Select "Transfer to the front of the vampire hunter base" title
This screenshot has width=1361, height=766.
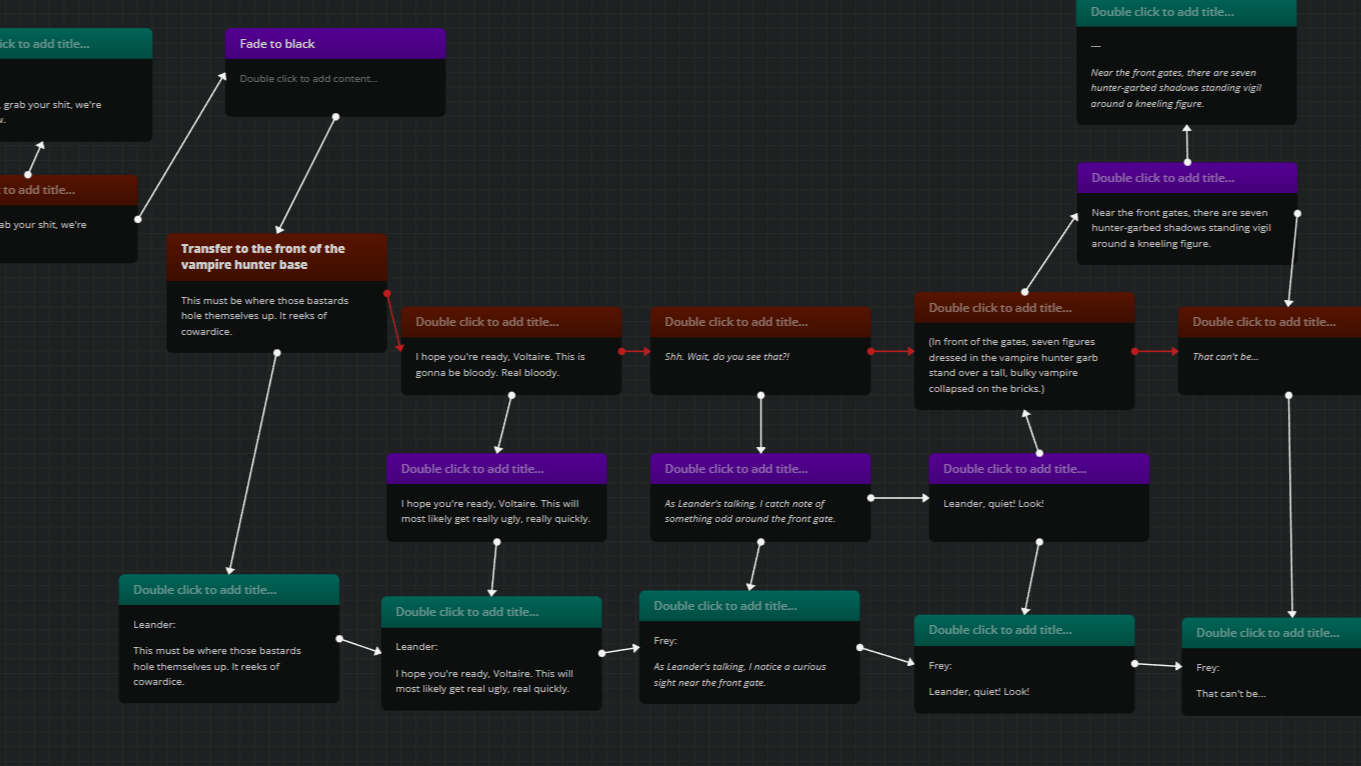pyautogui.click(x=263, y=257)
